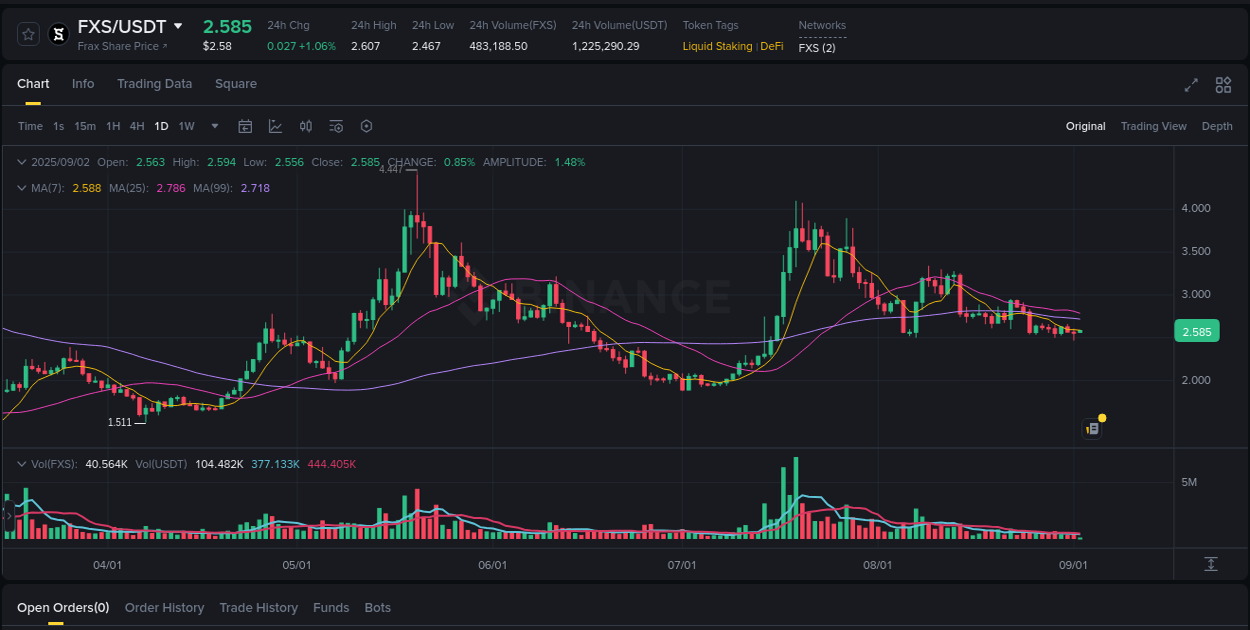Expand chart to fullscreen with arrows icon

click(1191, 86)
